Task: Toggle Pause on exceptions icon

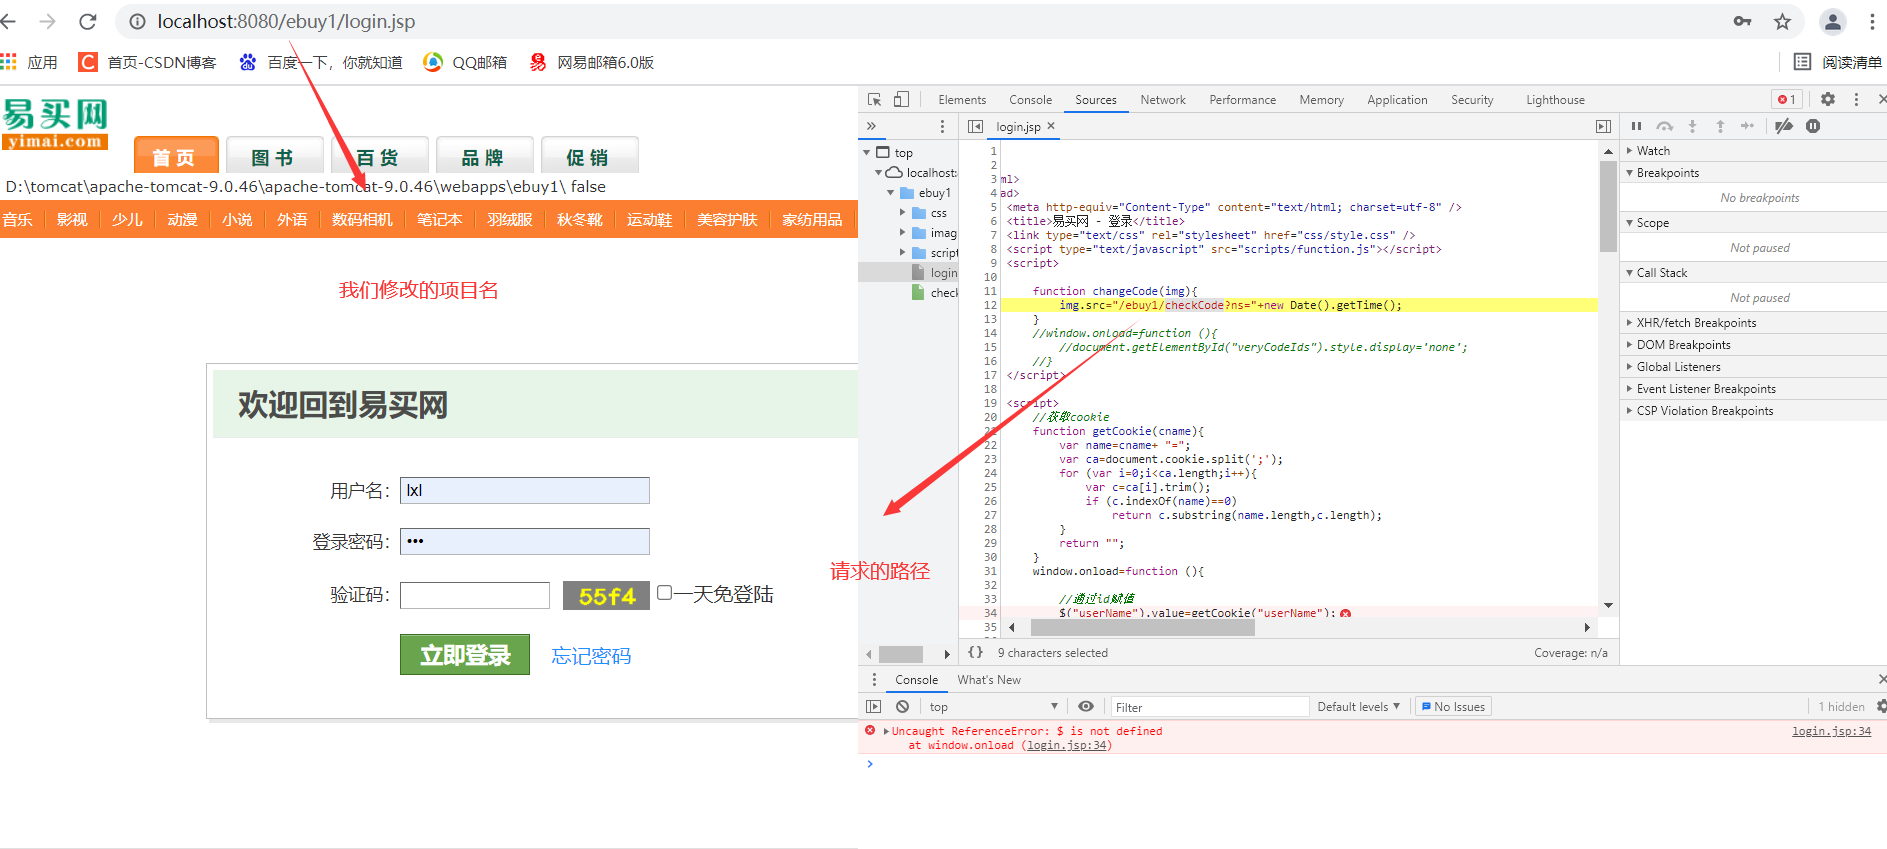Action: [1813, 126]
